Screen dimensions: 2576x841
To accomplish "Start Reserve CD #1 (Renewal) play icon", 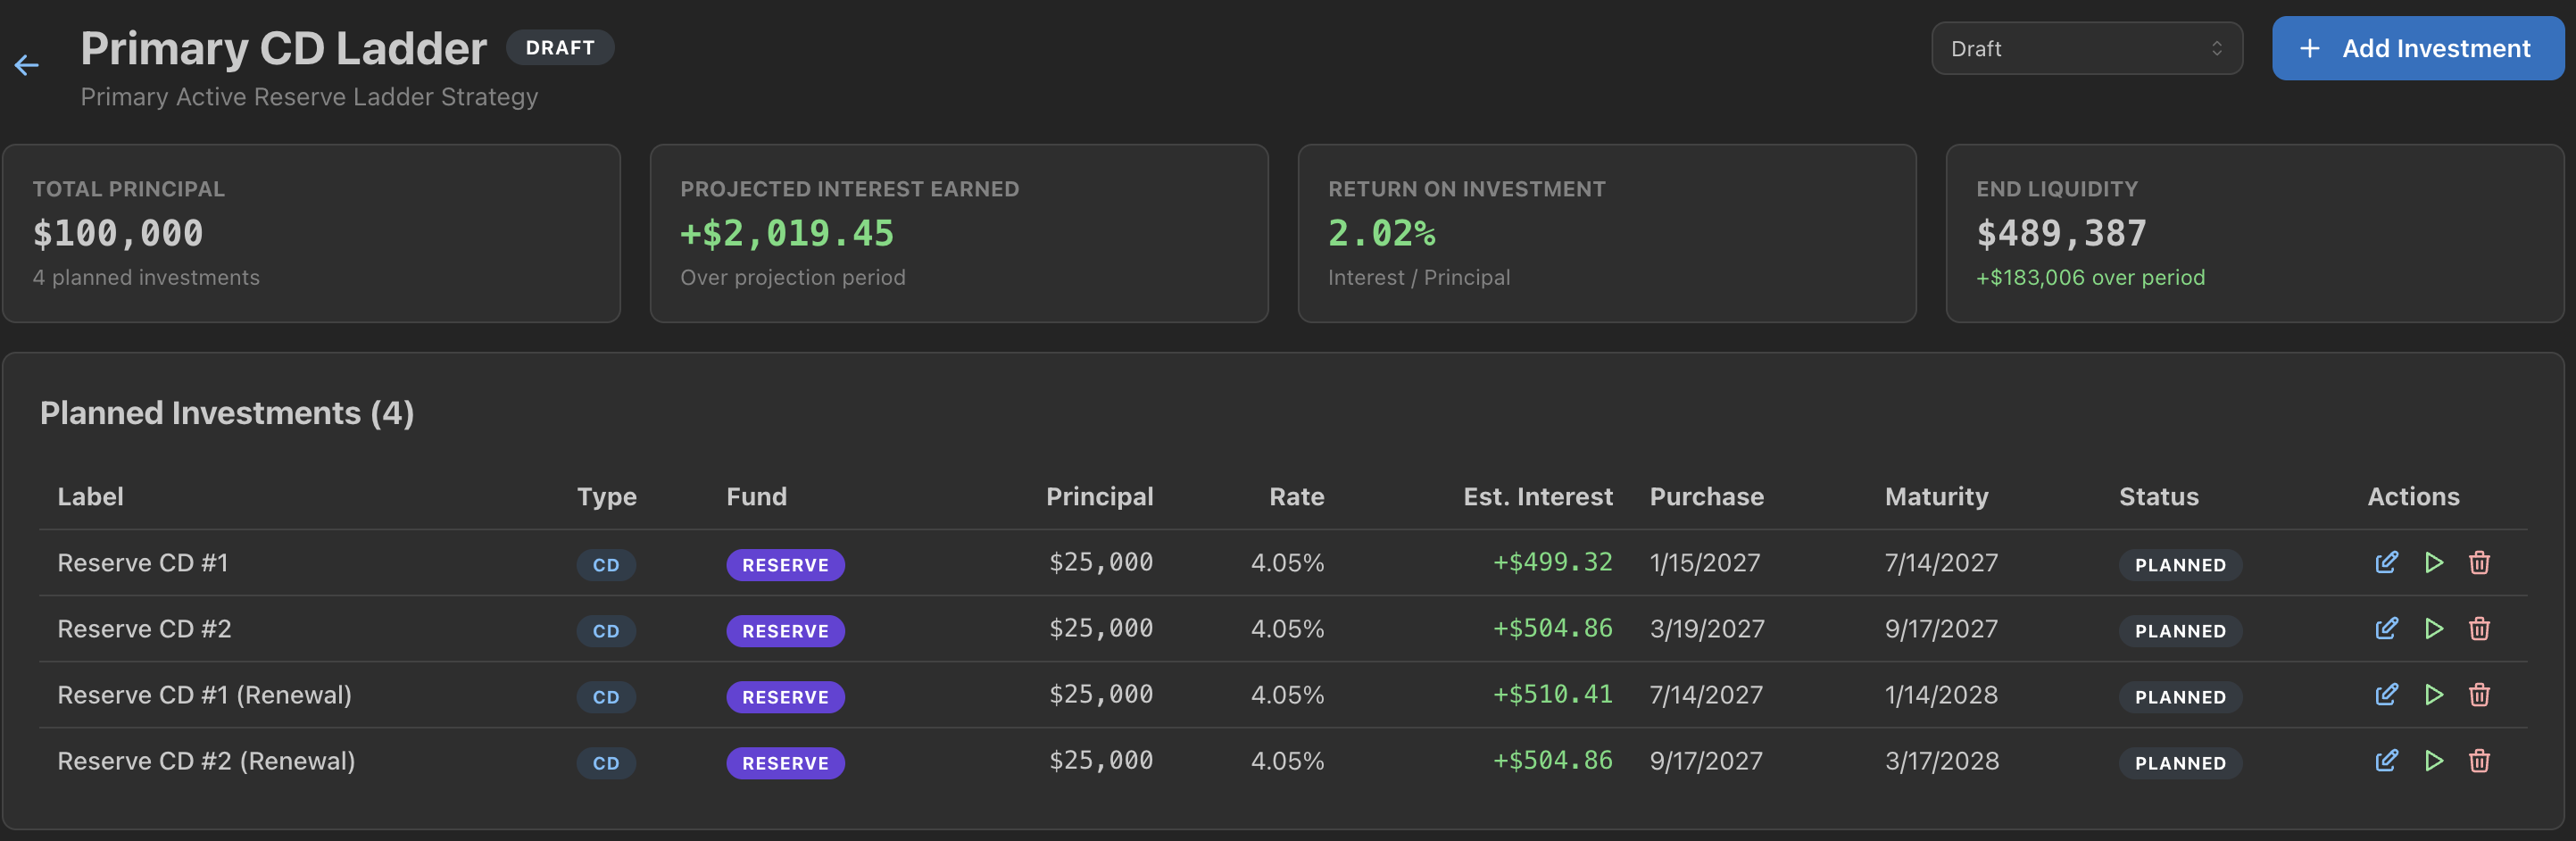I will click(x=2434, y=694).
